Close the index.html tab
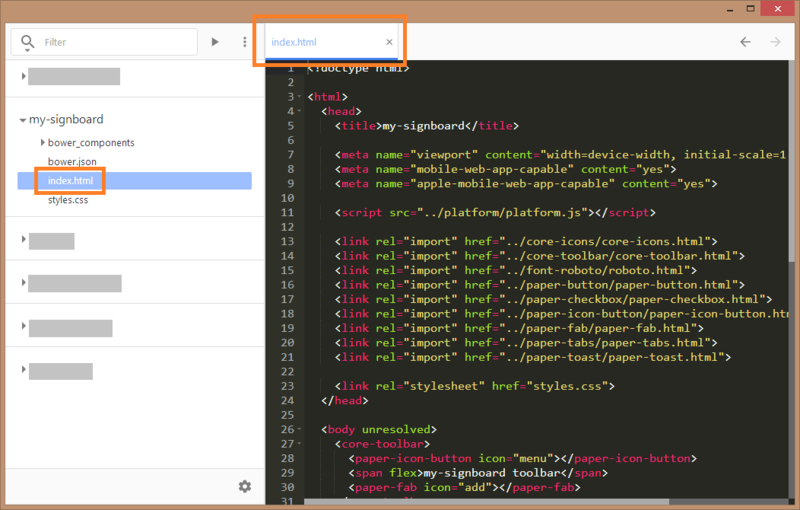This screenshot has width=800, height=510. tap(389, 42)
